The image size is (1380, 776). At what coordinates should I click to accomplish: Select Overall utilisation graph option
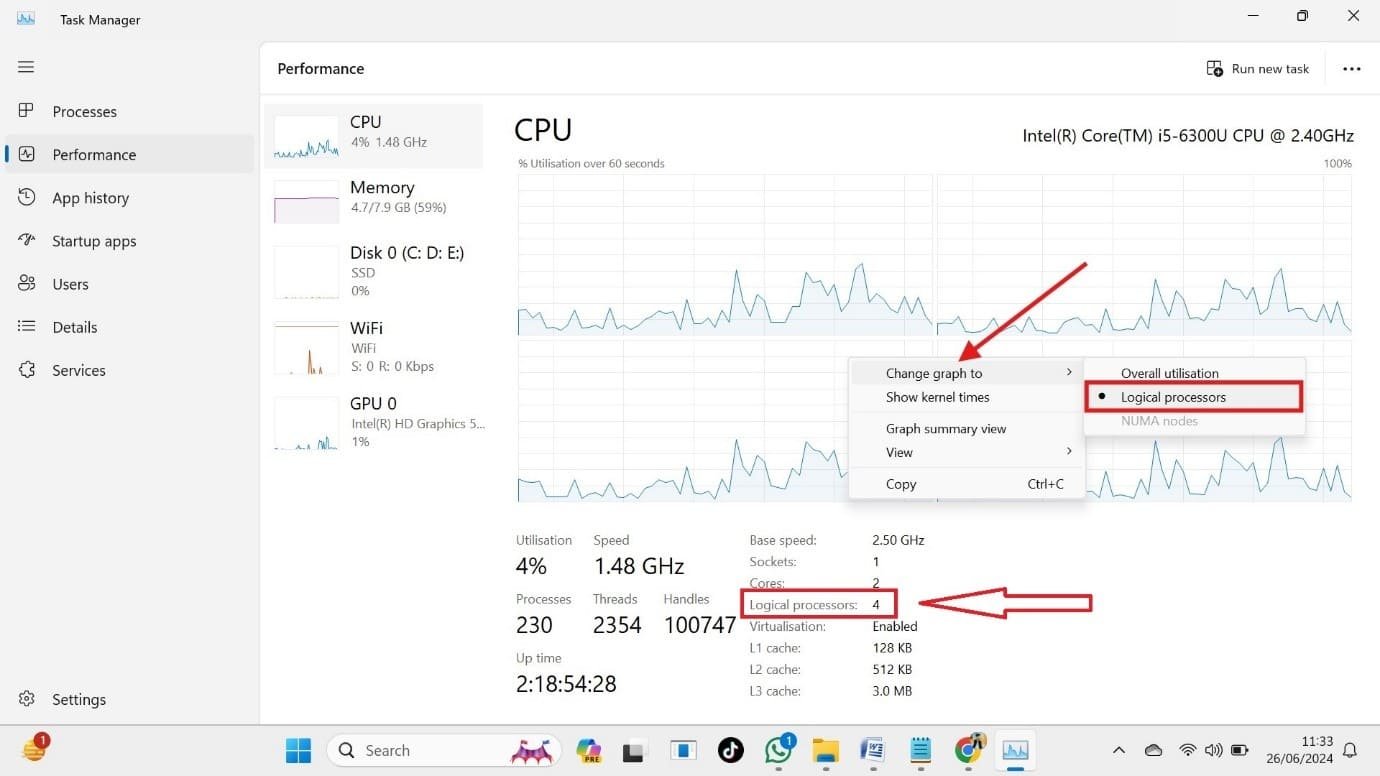click(x=1170, y=372)
